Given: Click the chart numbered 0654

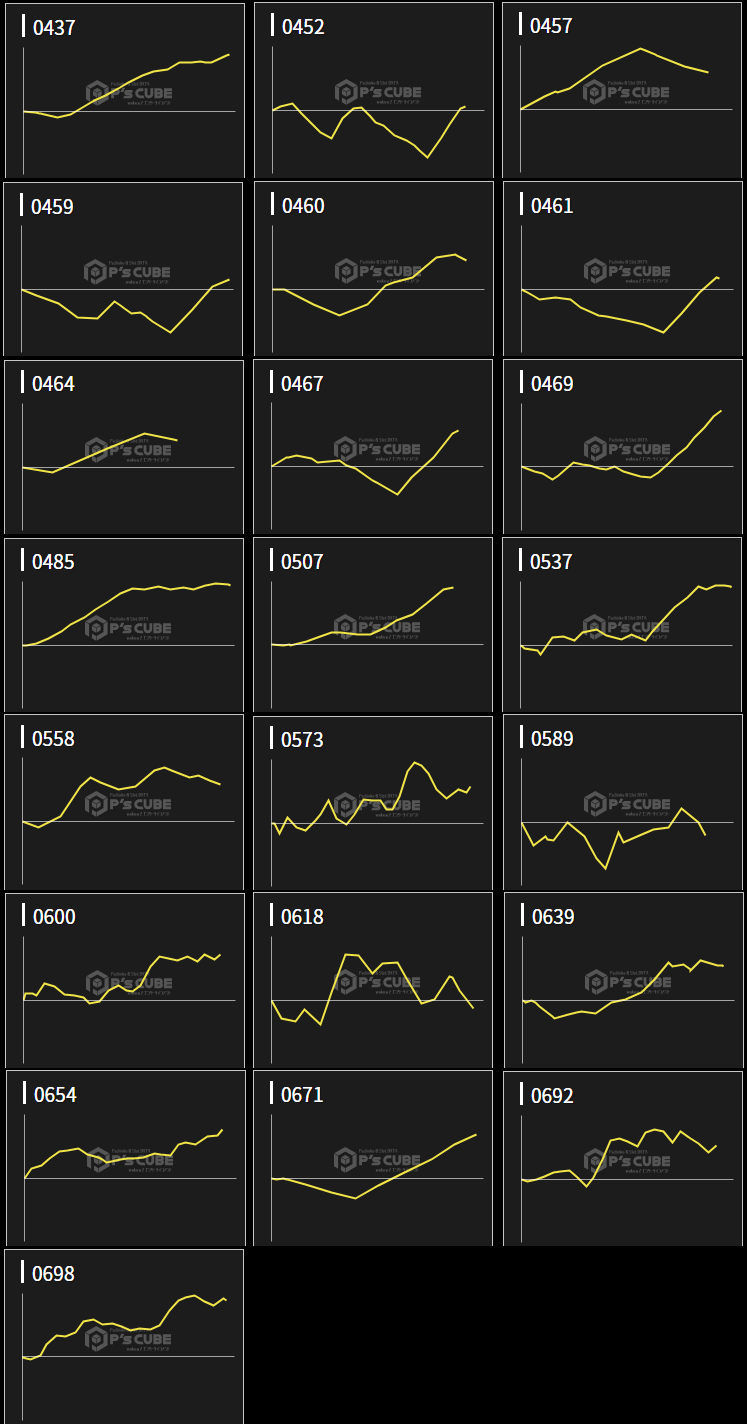Looking at the screenshot, I should (x=124, y=1158).
